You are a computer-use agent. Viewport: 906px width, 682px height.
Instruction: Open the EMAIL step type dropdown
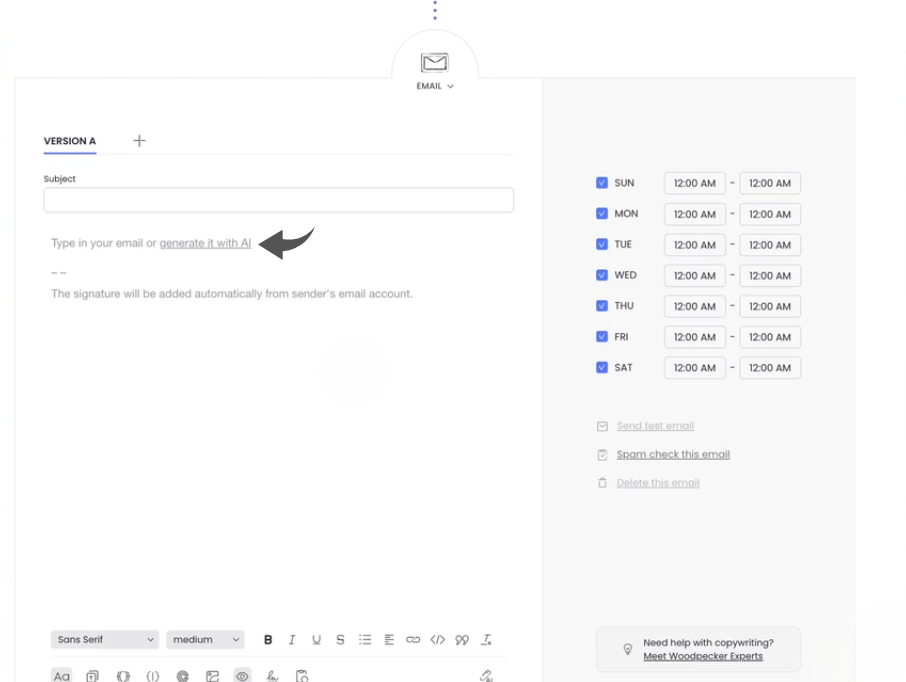pos(435,86)
